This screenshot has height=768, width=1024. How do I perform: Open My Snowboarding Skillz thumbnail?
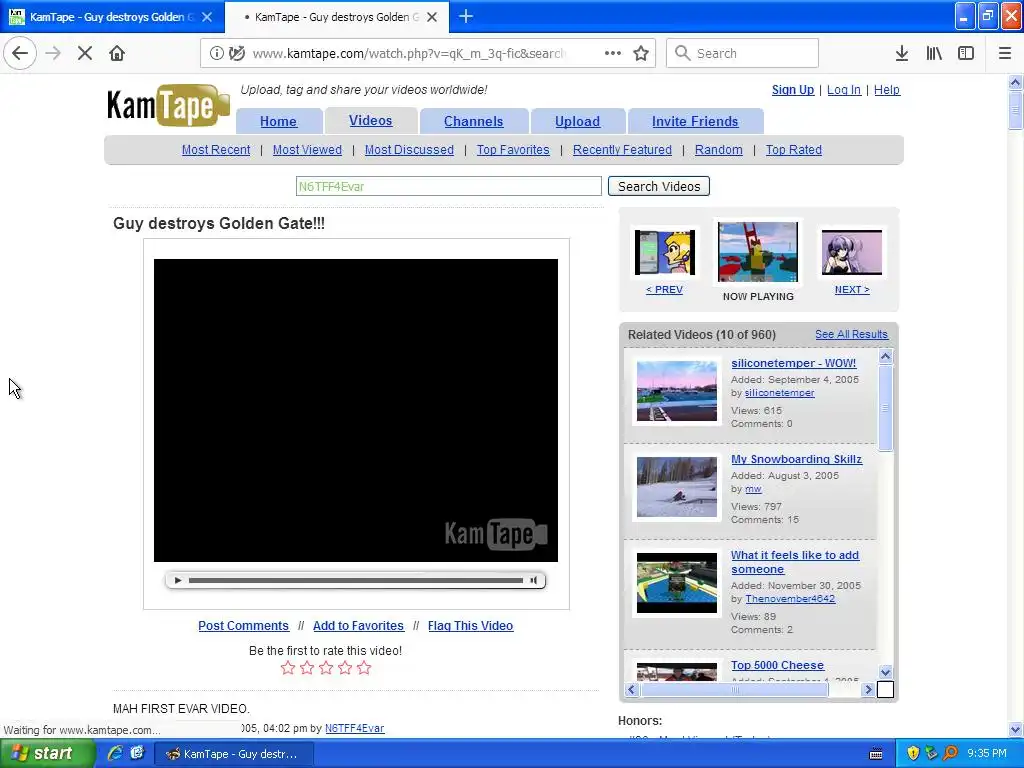point(677,487)
